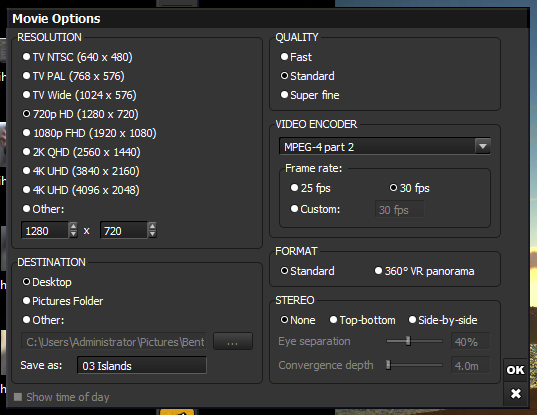Click the Save as filename field
This screenshot has width=537, height=415.
(x=142, y=365)
